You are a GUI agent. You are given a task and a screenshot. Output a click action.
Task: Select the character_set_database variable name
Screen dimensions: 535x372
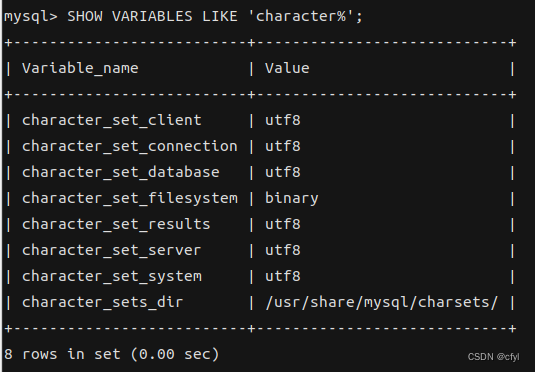tap(121, 172)
